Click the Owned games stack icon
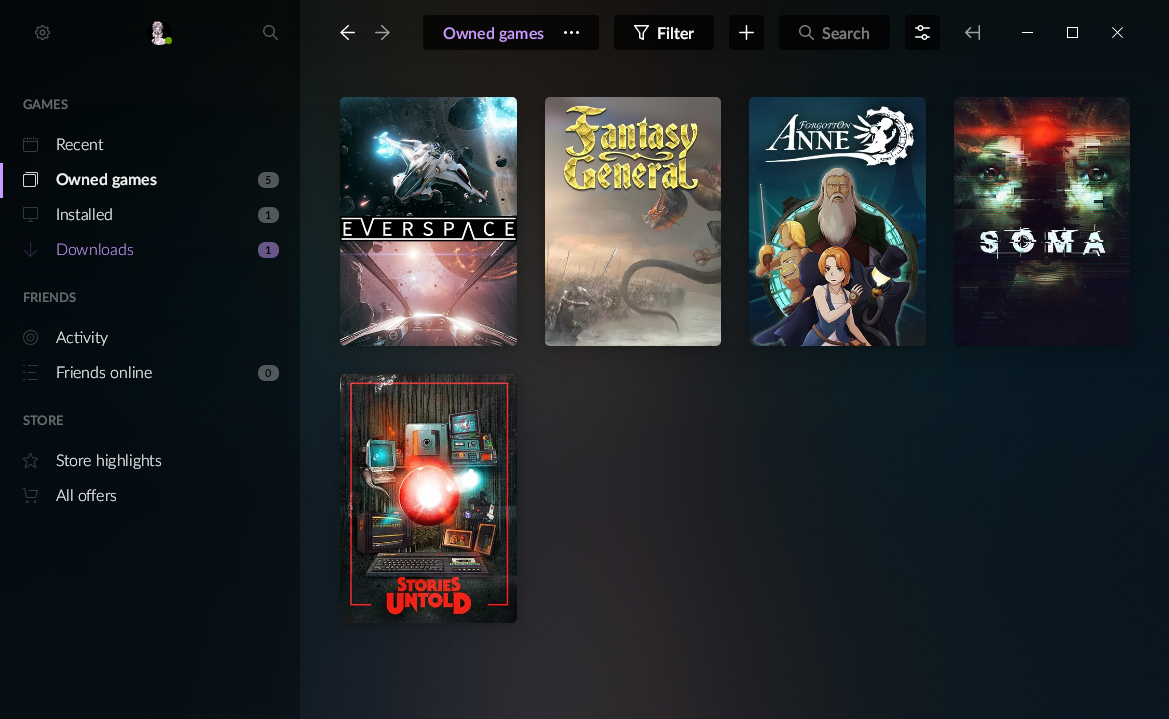 coord(31,180)
